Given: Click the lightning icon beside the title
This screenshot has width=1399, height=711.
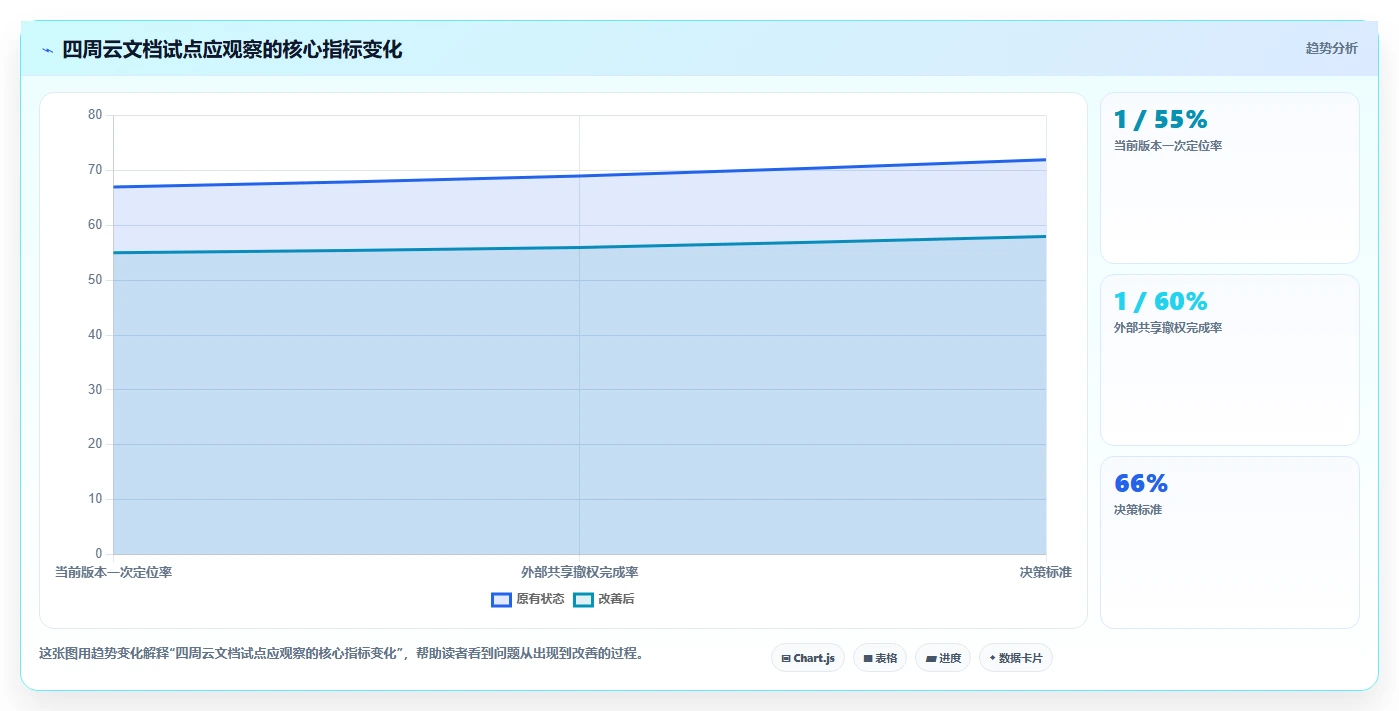Looking at the screenshot, I should [x=48, y=50].
